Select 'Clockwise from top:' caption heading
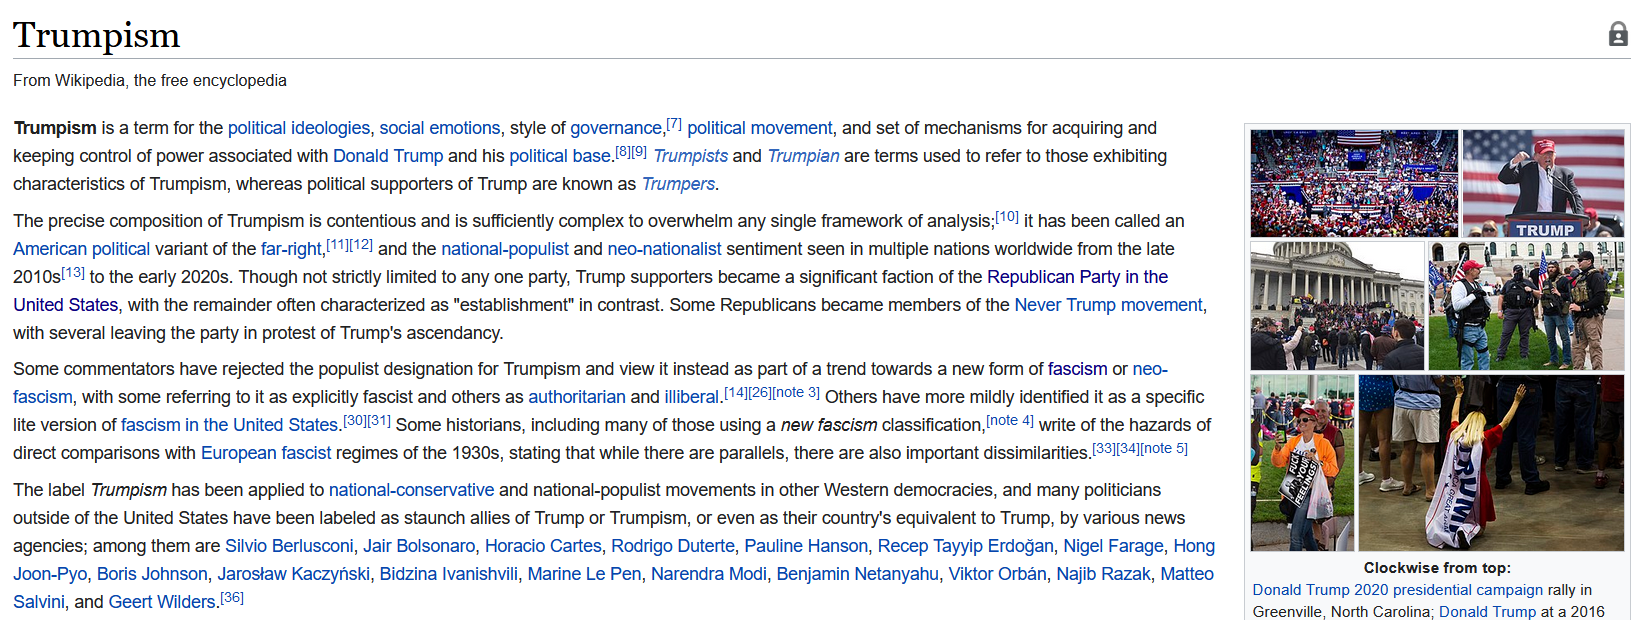1646x620 pixels. [1437, 568]
